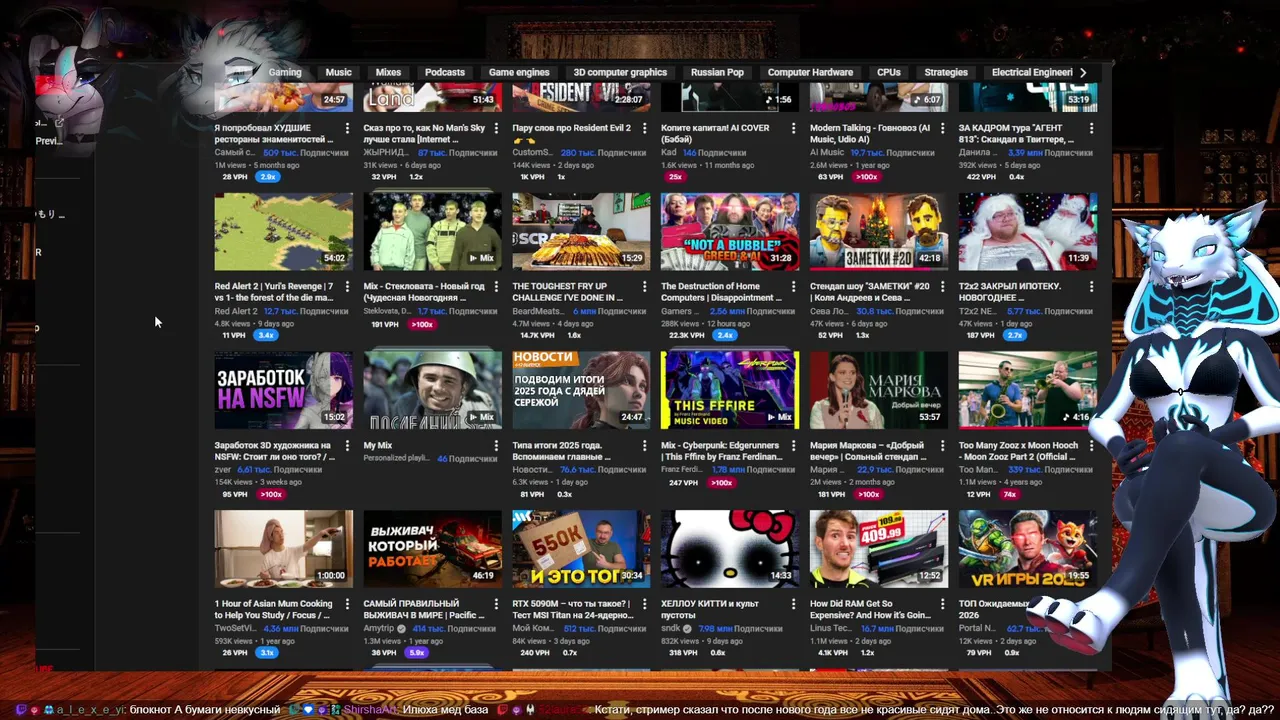Select the Music topic chip
This screenshot has width=1280, height=720.
pos(339,72)
